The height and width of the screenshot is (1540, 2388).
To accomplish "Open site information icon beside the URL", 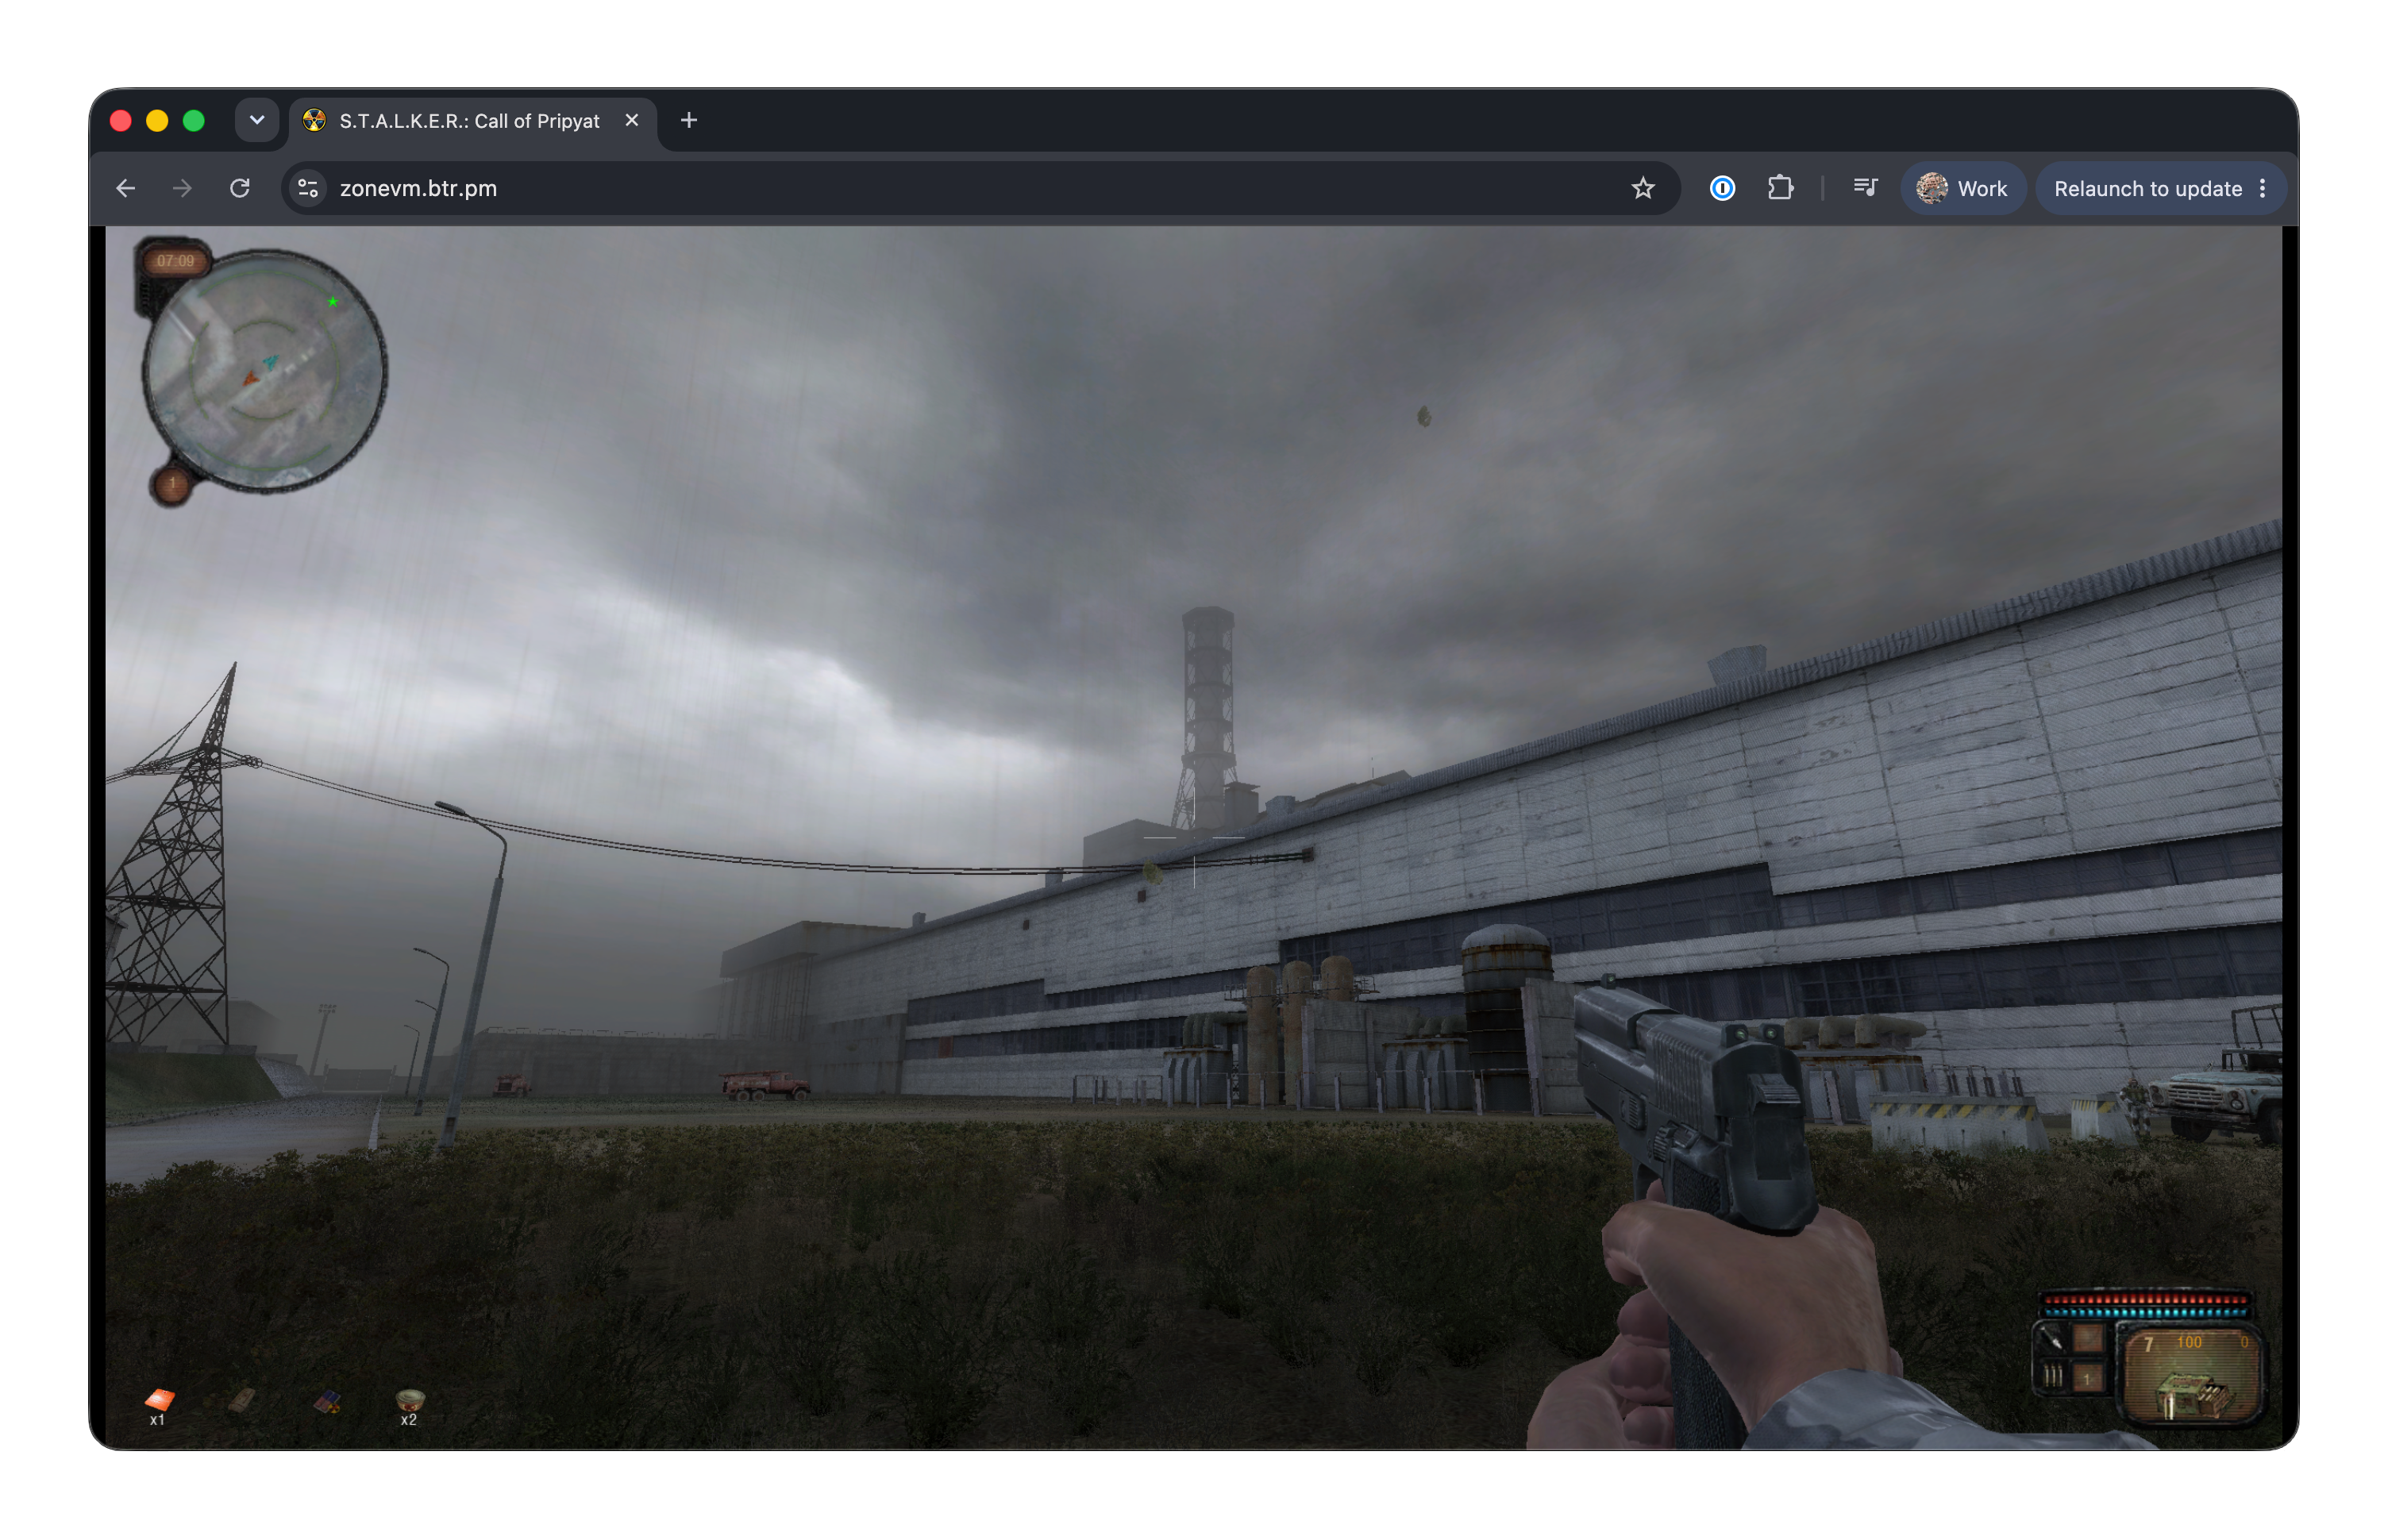I will pos(308,188).
